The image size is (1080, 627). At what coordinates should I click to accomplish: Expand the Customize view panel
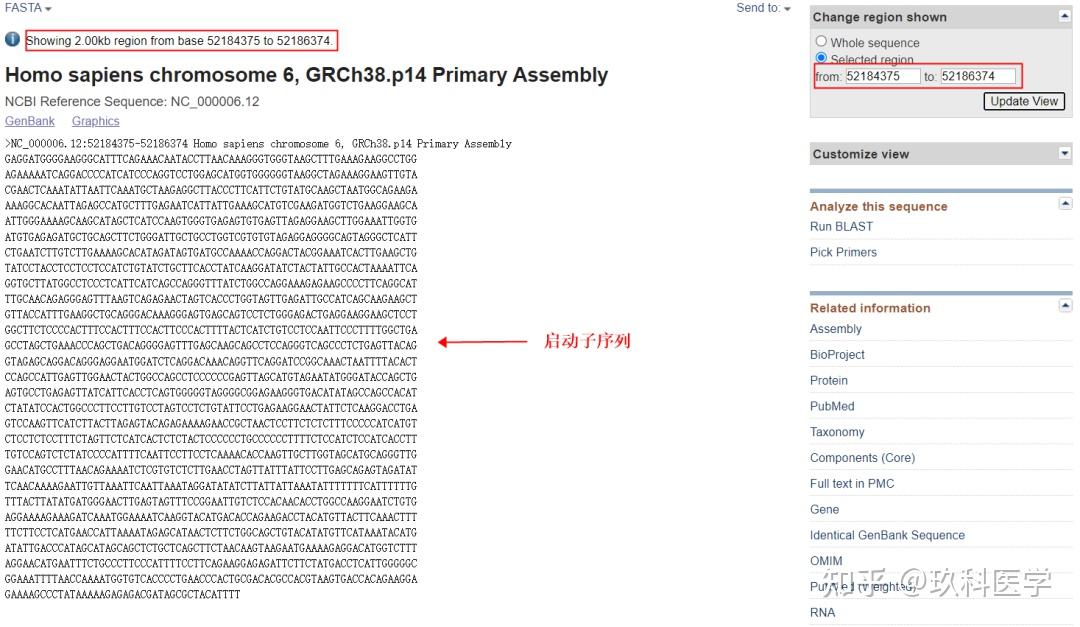click(x=1064, y=154)
